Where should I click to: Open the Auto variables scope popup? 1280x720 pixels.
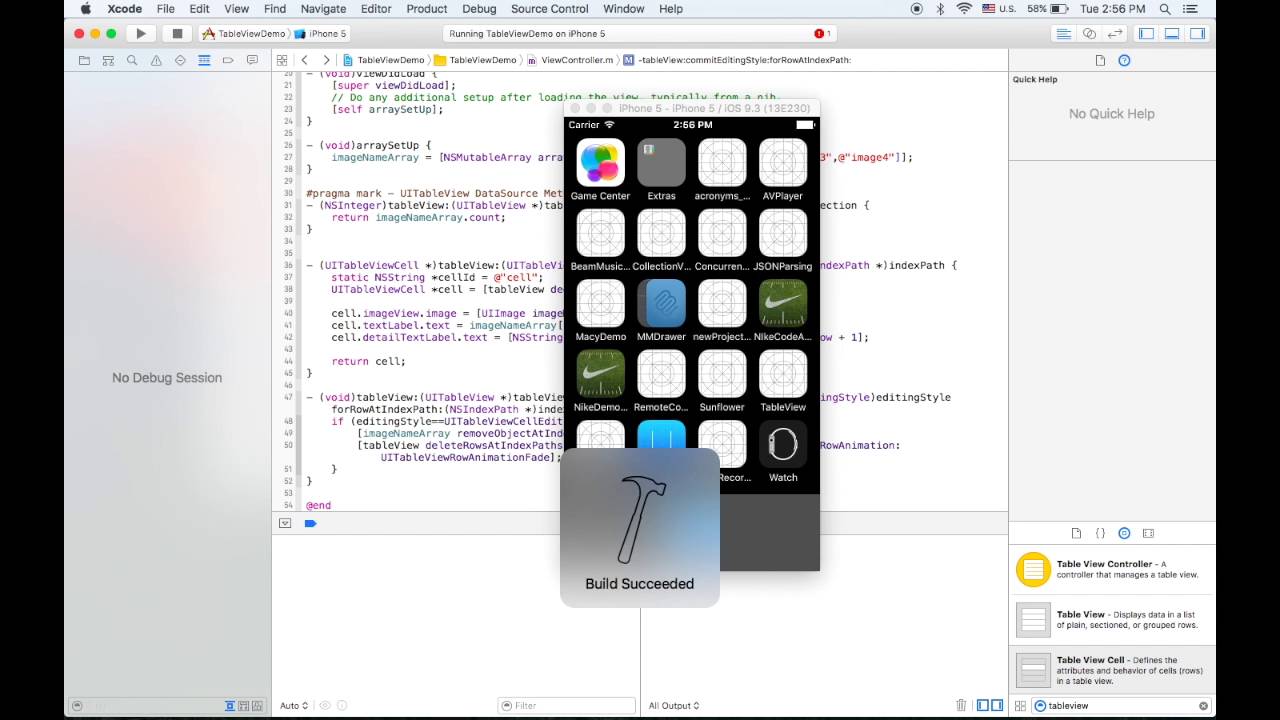pyautogui.click(x=294, y=705)
